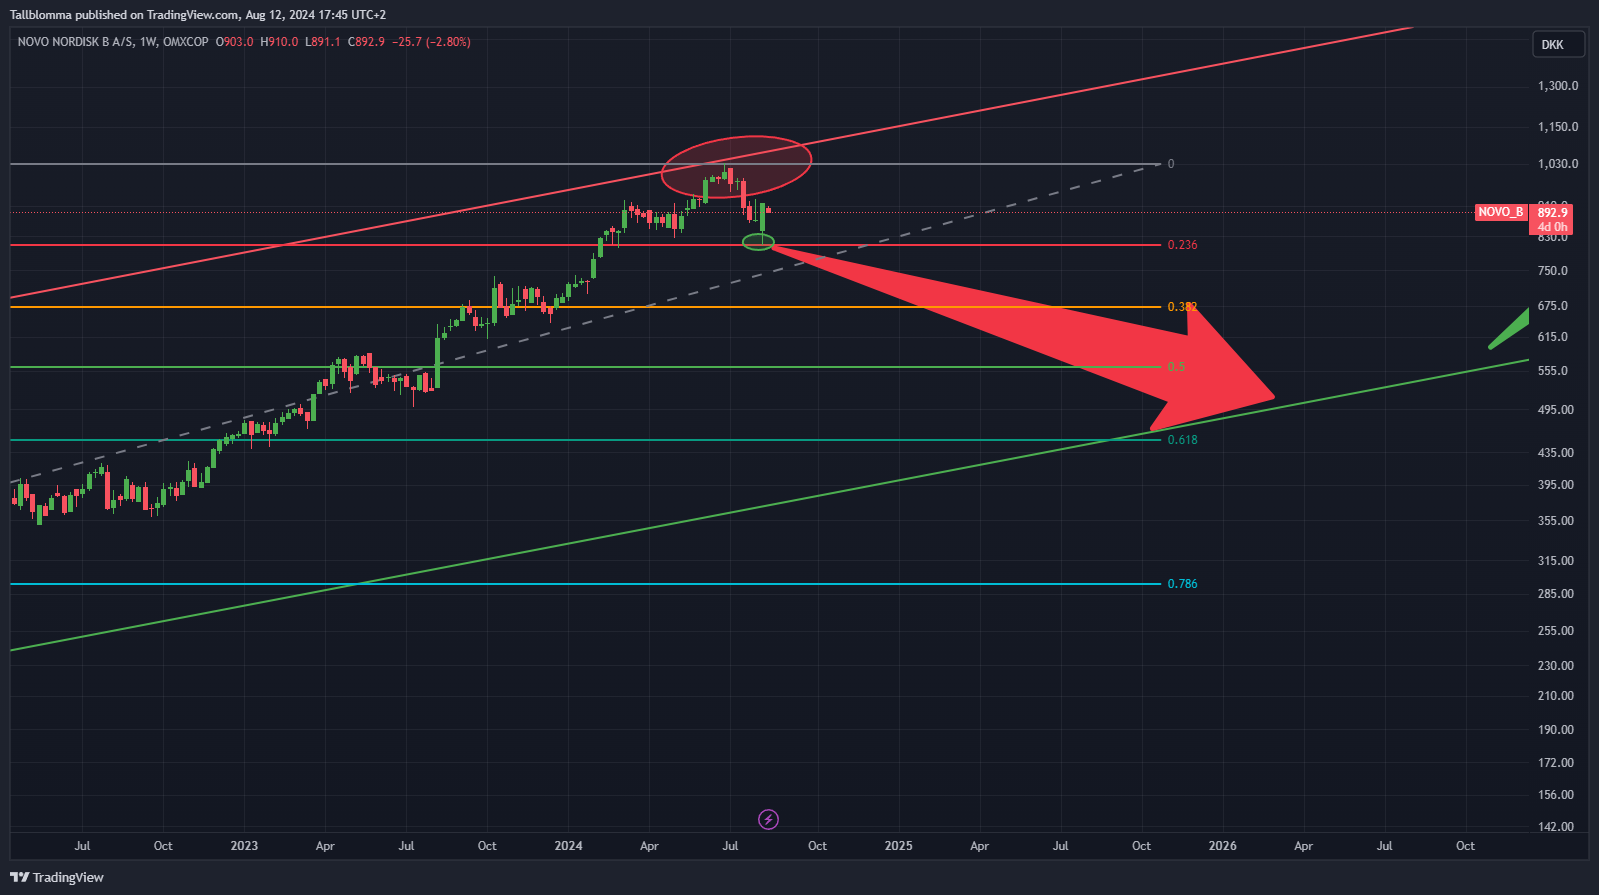Viewport: 1599px width, 895px height.
Task: Select the Fibonacci 0.786 level label
Action: pos(1182,584)
